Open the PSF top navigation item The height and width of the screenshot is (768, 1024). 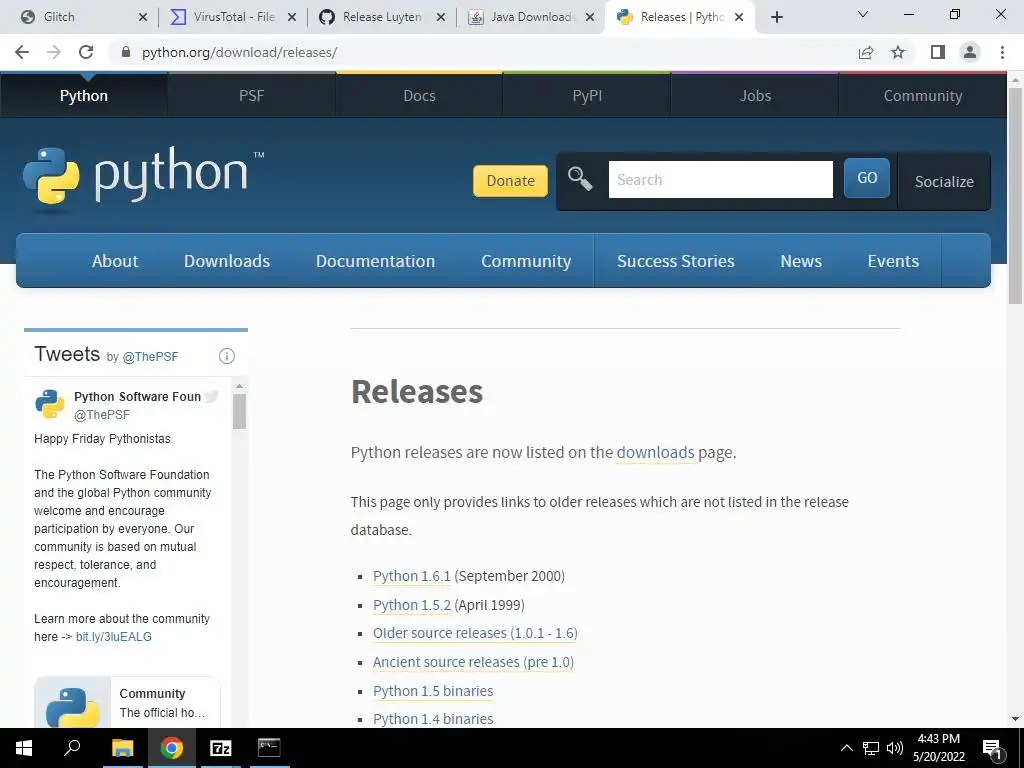coord(251,96)
